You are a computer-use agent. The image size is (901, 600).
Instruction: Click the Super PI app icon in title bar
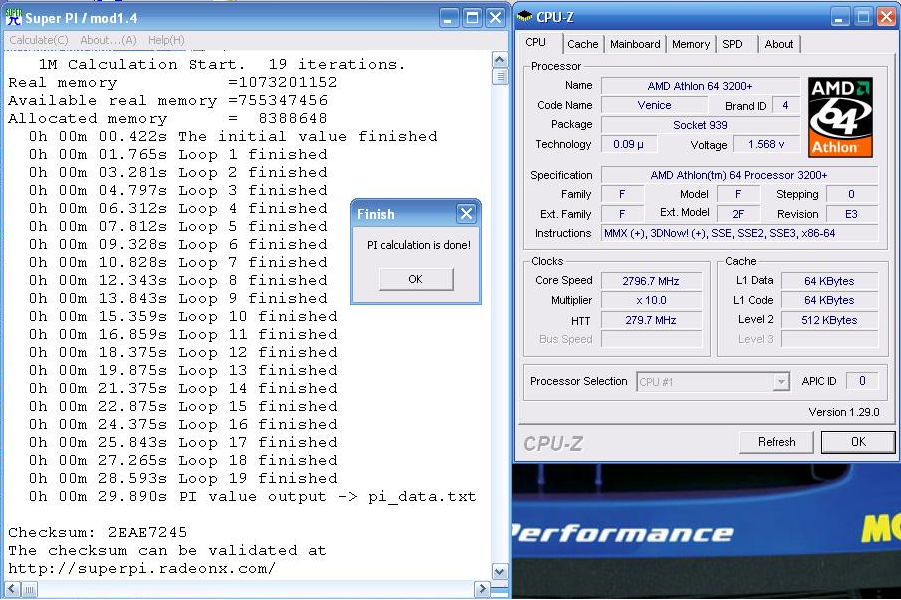tap(14, 17)
